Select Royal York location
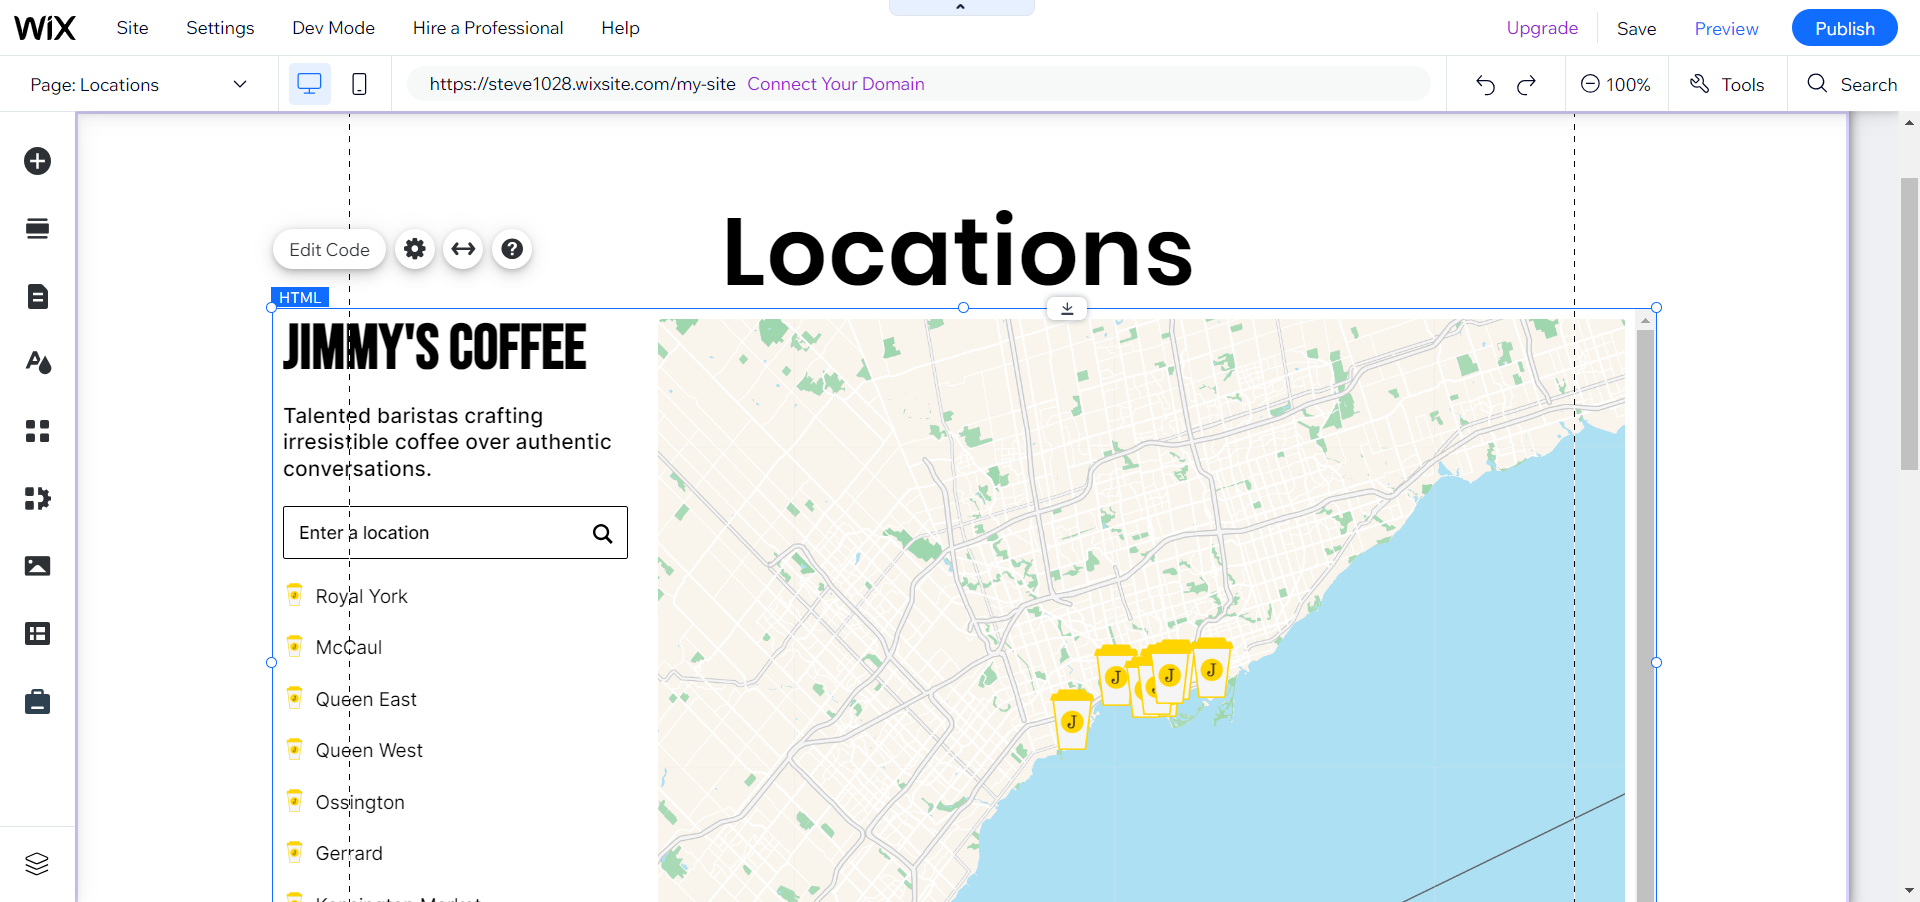 pos(361,596)
